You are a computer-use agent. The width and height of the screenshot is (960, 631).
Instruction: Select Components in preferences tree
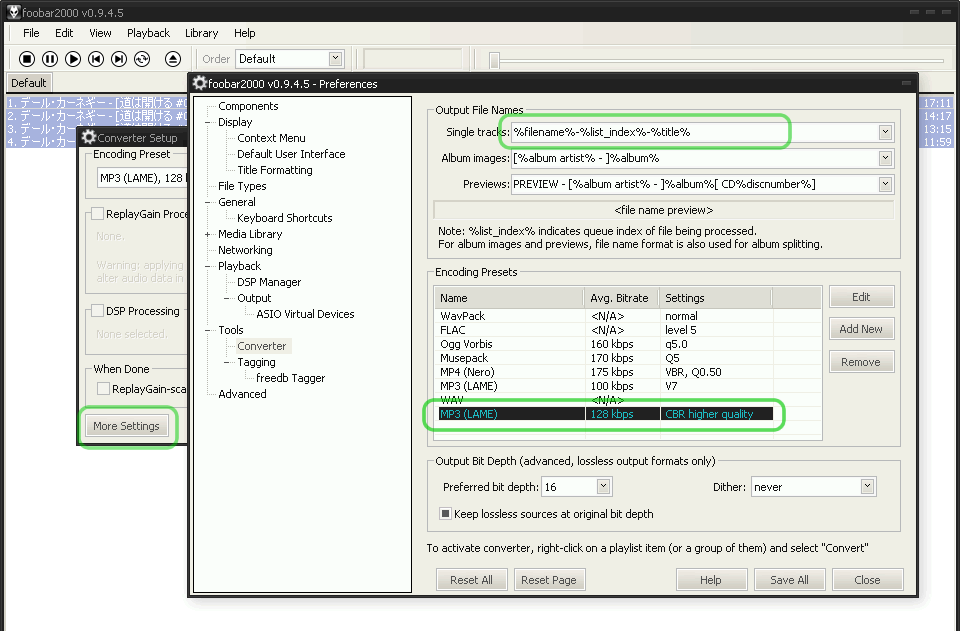[x=248, y=106]
